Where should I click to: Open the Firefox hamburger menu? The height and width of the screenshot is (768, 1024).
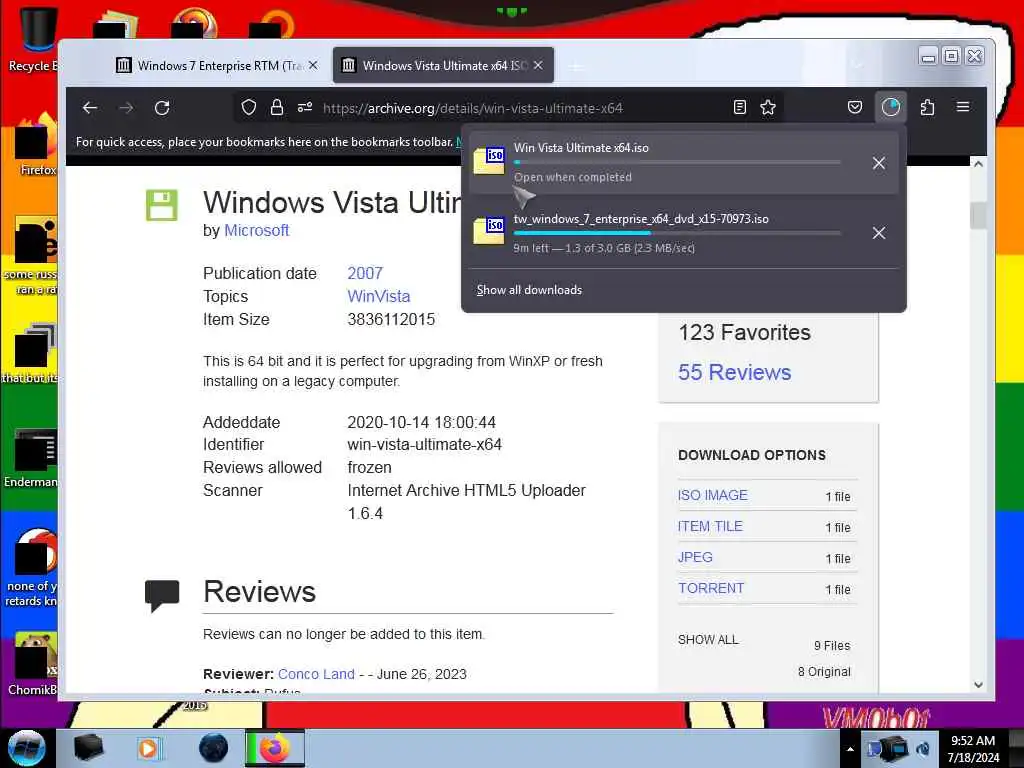tap(963, 106)
